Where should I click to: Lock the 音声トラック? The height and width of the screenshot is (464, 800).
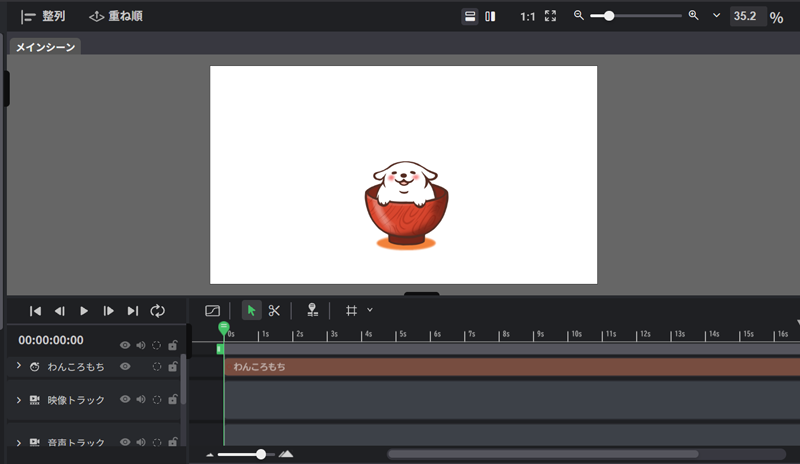coord(173,442)
